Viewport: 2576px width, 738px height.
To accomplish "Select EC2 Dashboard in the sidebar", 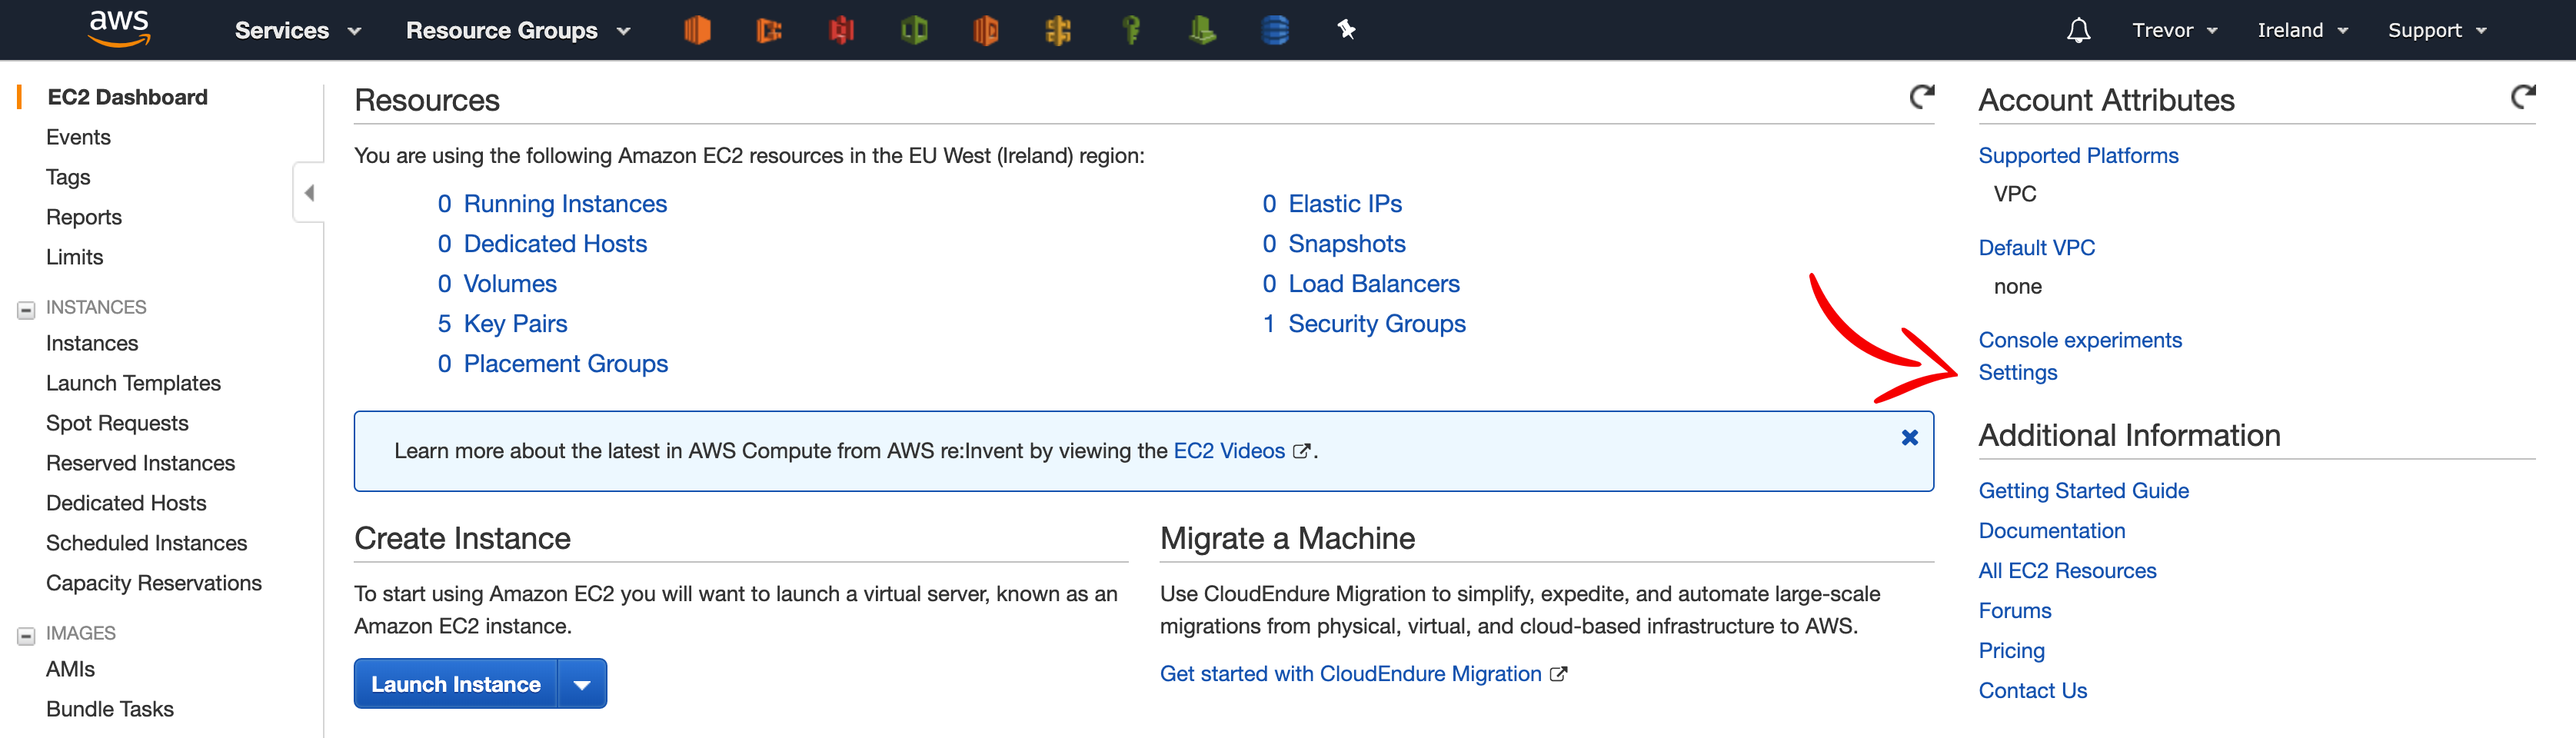I will (127, 97).
